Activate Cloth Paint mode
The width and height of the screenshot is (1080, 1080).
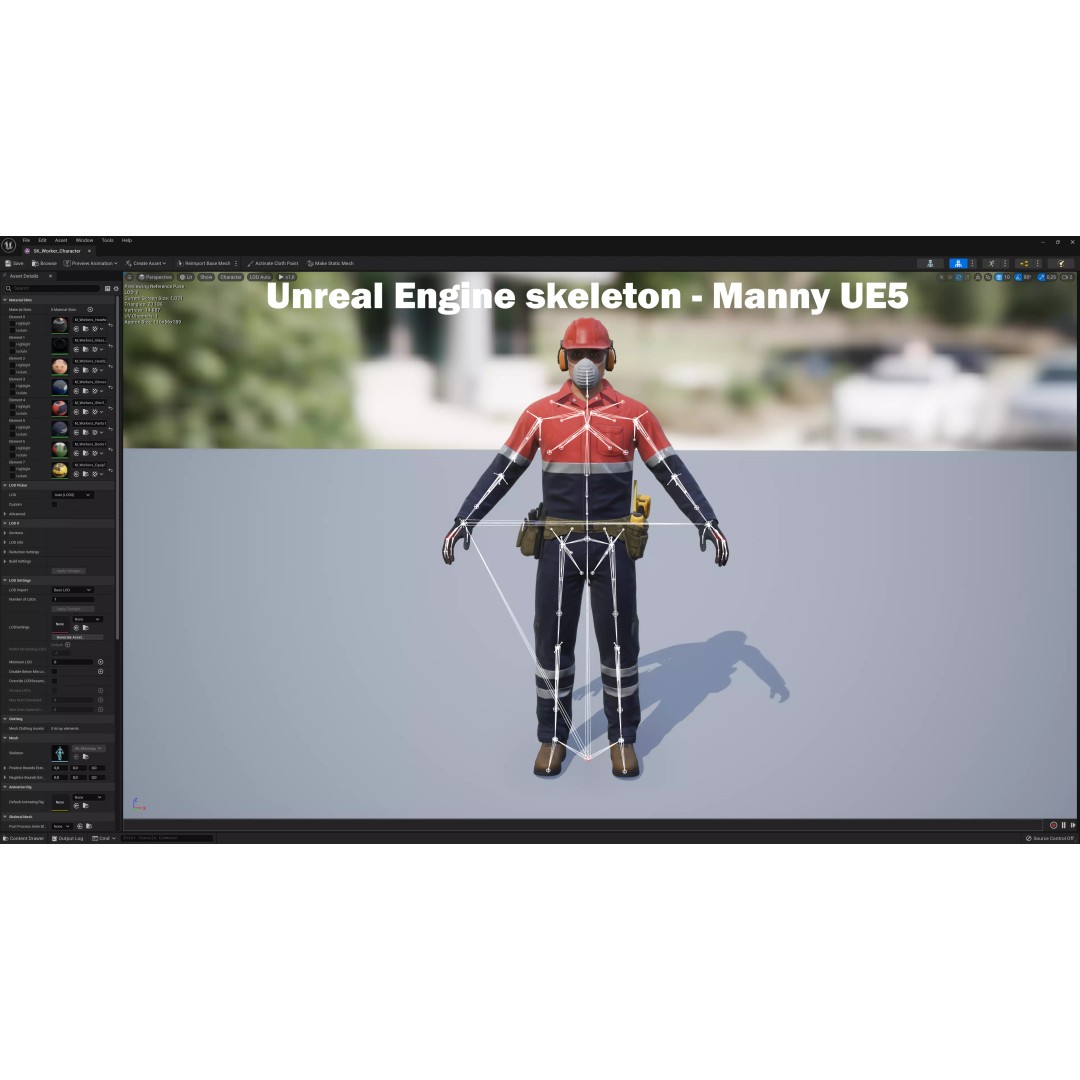tap(275, 263)
